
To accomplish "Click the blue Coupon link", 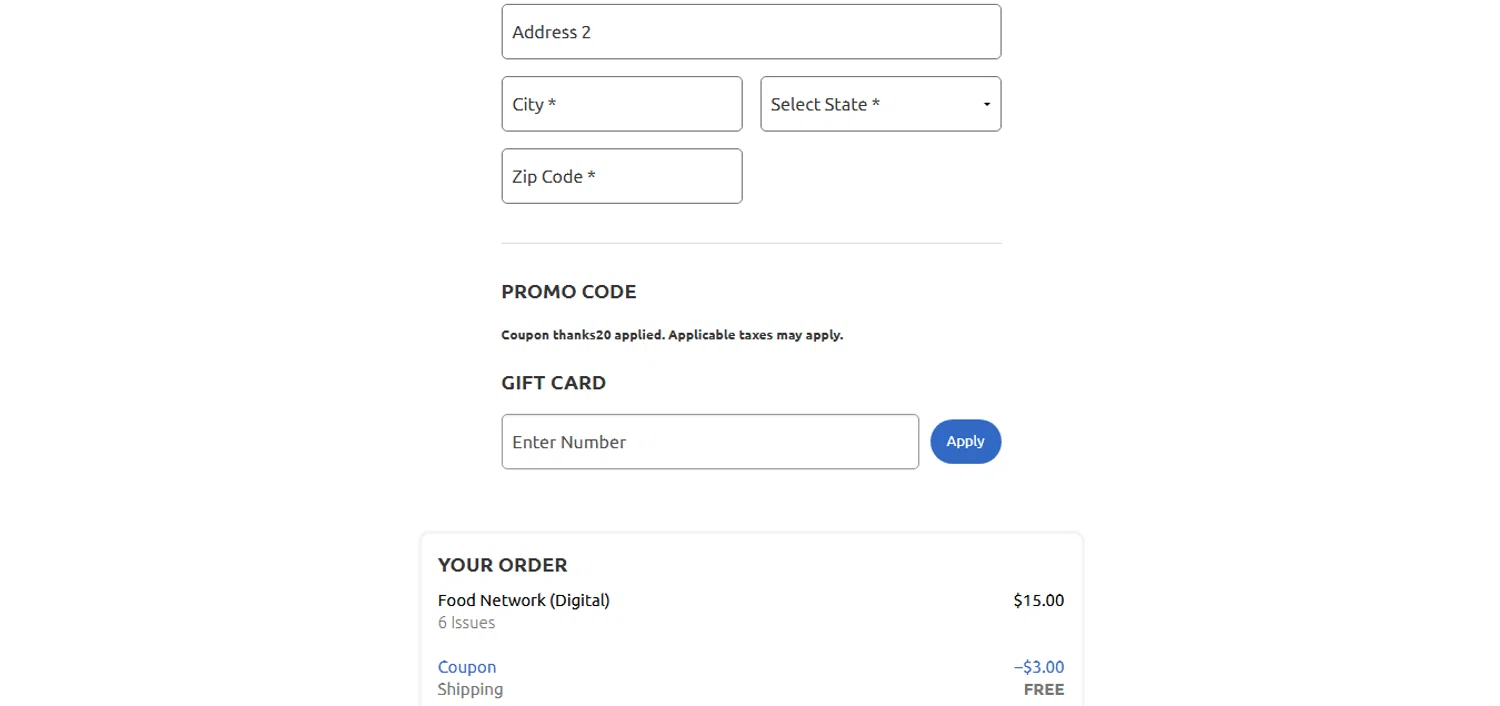I will (467, 667).
